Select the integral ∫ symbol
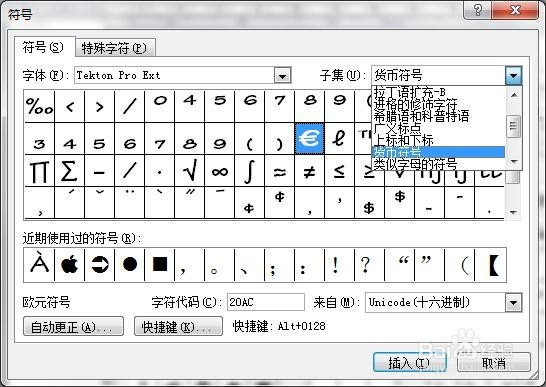 click(x=250, y=171)
